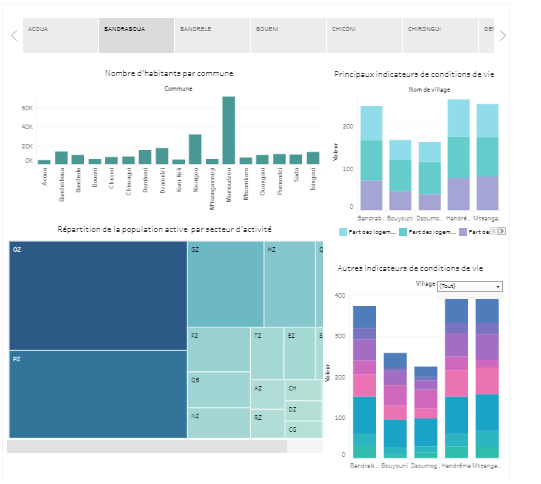Image resolution: width=541 pixels, height=484 pixels.
Task: Advance commune tabs with right arrow
Action: point(503,36)
